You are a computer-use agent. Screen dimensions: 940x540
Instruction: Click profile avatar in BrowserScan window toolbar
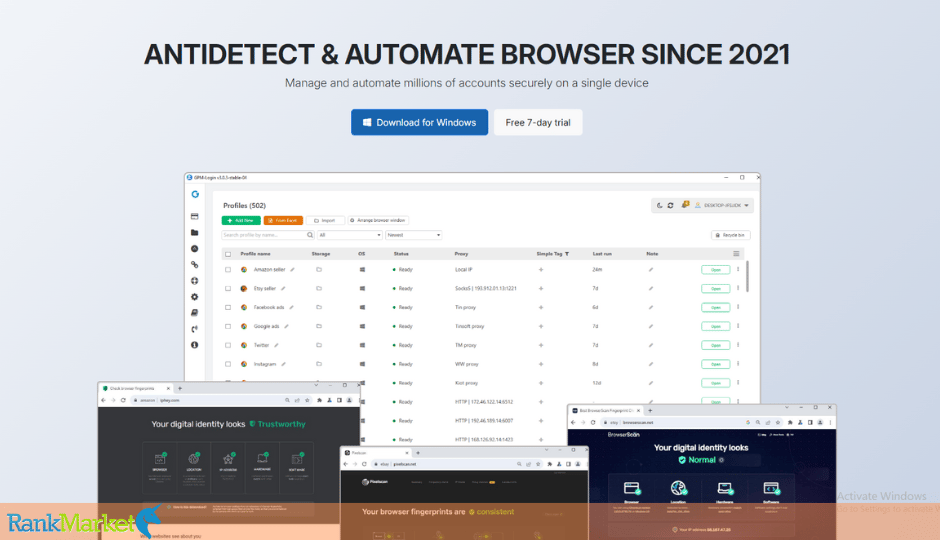[x=820, y=423]
